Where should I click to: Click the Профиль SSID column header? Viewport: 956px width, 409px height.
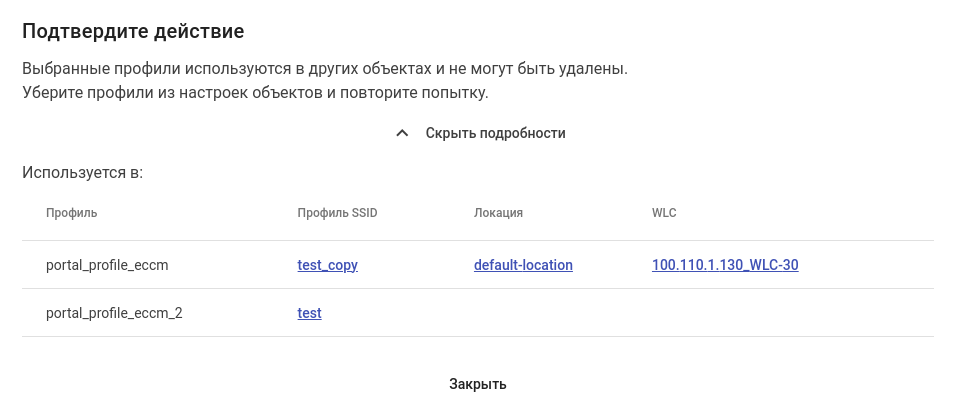click(x=337, y=213)
